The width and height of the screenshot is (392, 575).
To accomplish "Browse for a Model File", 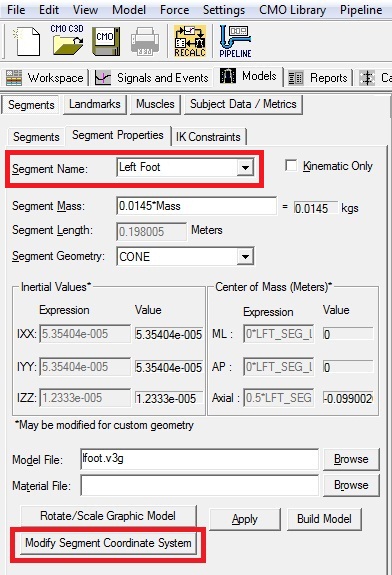I will (351, 459).
